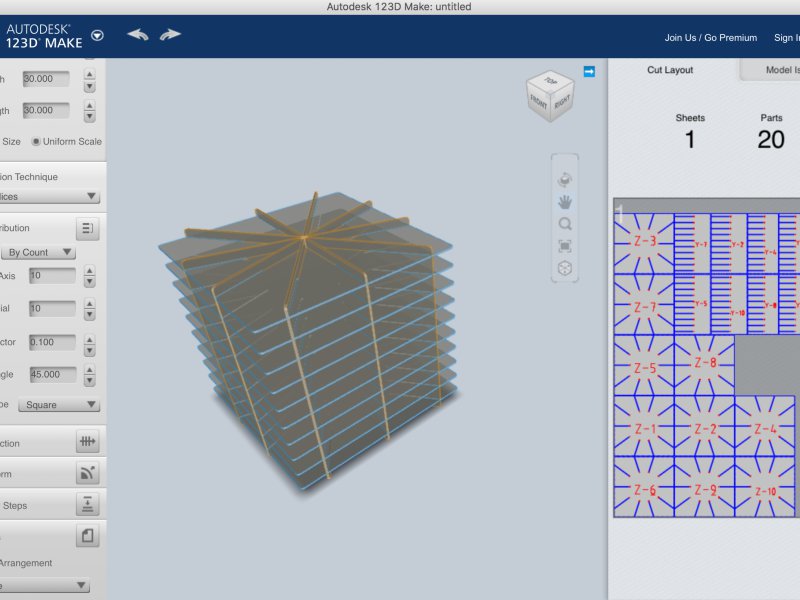Toggle perspective view with the cube icon
This screenshot has height=600, width=800.
565,268
